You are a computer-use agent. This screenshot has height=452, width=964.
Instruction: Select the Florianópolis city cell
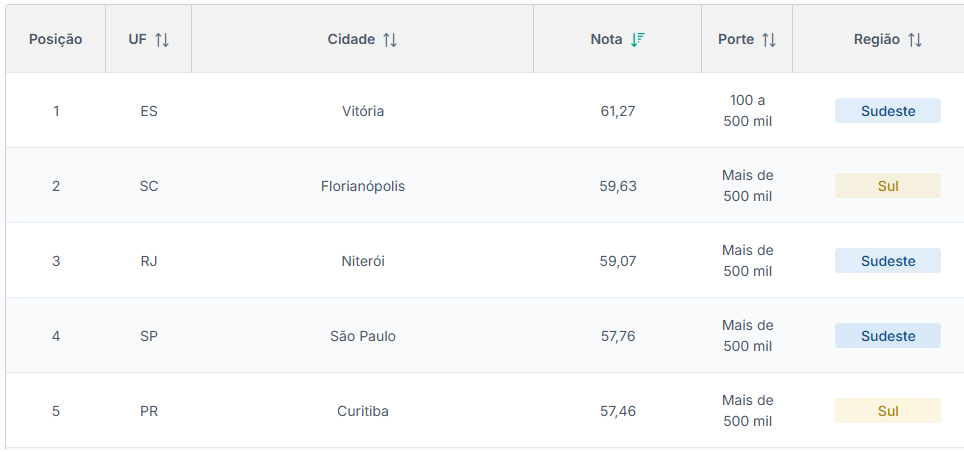[363, 186]
